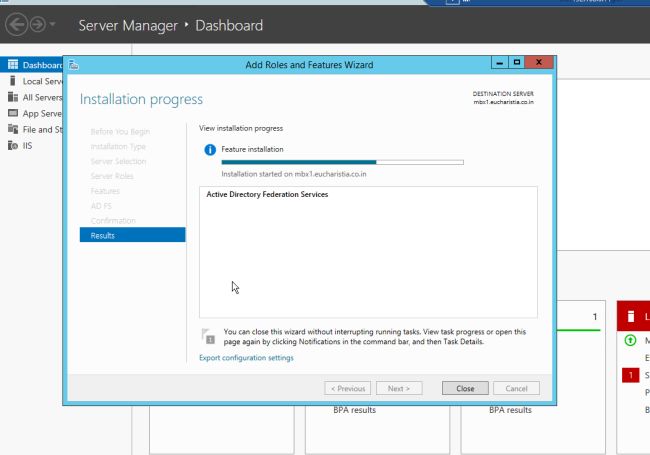Click the Cancel button
This screenshot has height=455, width=650.
[x=517, y=388]
